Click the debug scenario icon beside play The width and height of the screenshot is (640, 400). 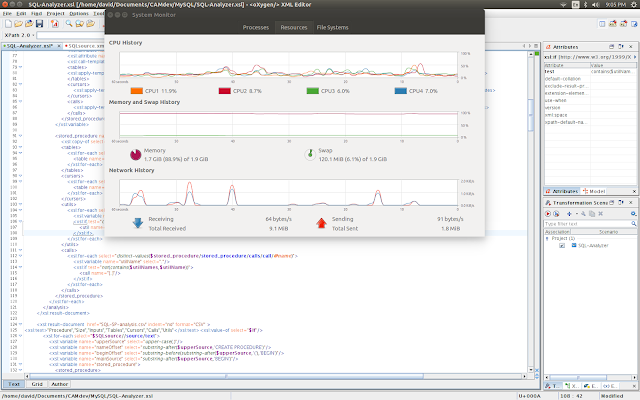pos(556,213)
